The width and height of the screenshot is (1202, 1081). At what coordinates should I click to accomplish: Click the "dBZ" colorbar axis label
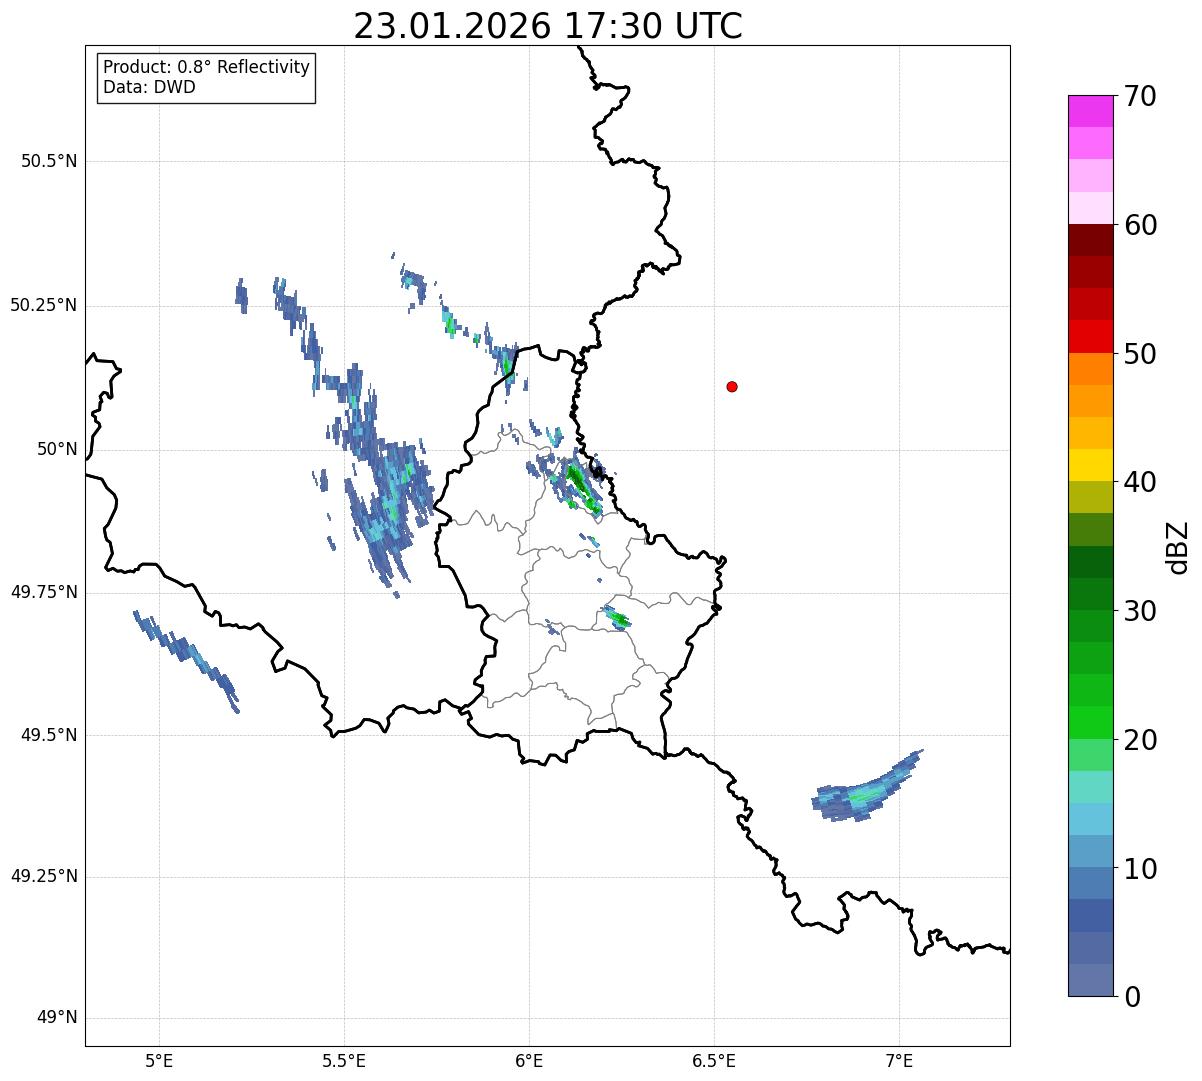(x=1178, y=547)
